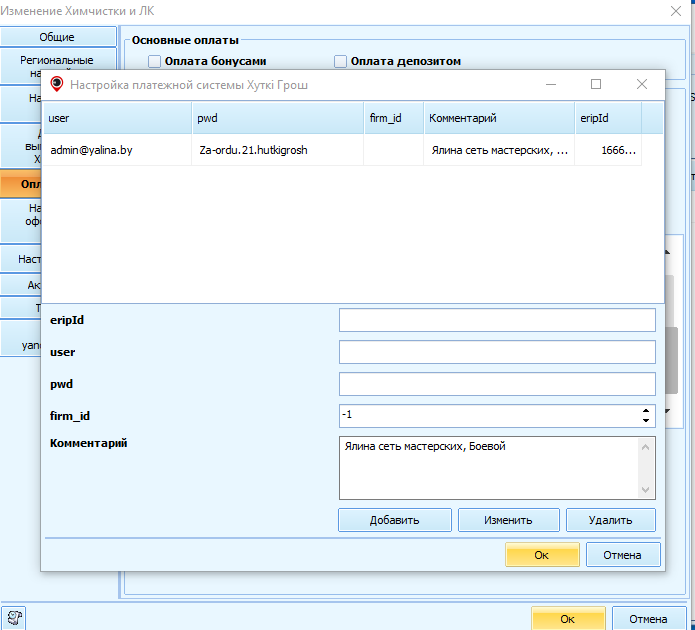Click the eripId column header
Screen dimensions: 695x630
(617, 118)
